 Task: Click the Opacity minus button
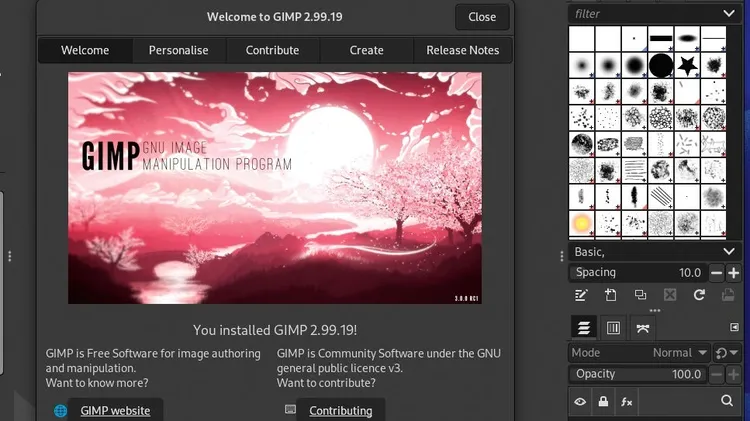[716, 375]
